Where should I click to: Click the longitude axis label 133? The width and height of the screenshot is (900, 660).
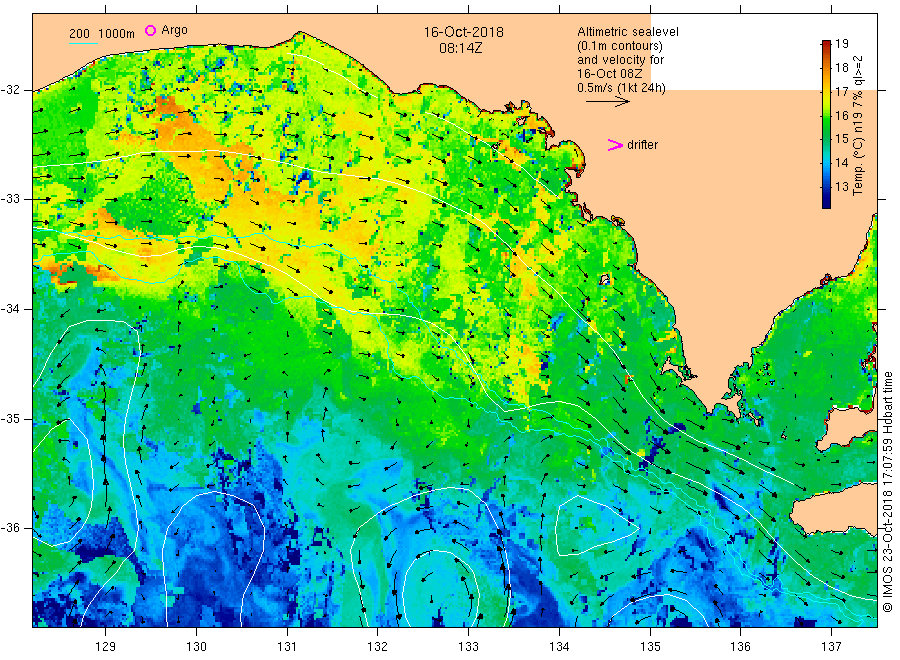[468, 647]
